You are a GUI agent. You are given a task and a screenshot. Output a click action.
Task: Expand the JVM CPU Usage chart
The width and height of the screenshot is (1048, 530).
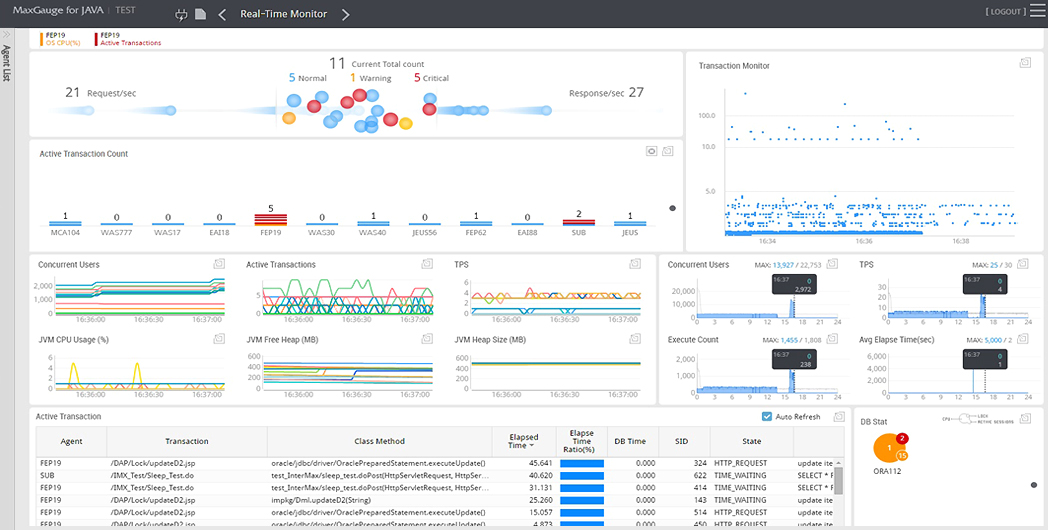pyautogui.click(x=219, y=339)
